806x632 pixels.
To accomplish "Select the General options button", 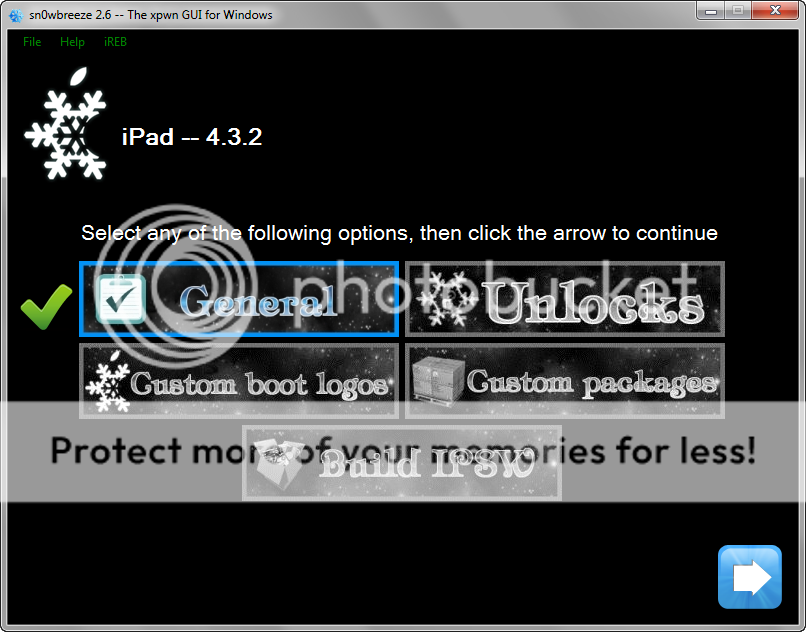I will (239, 299).
